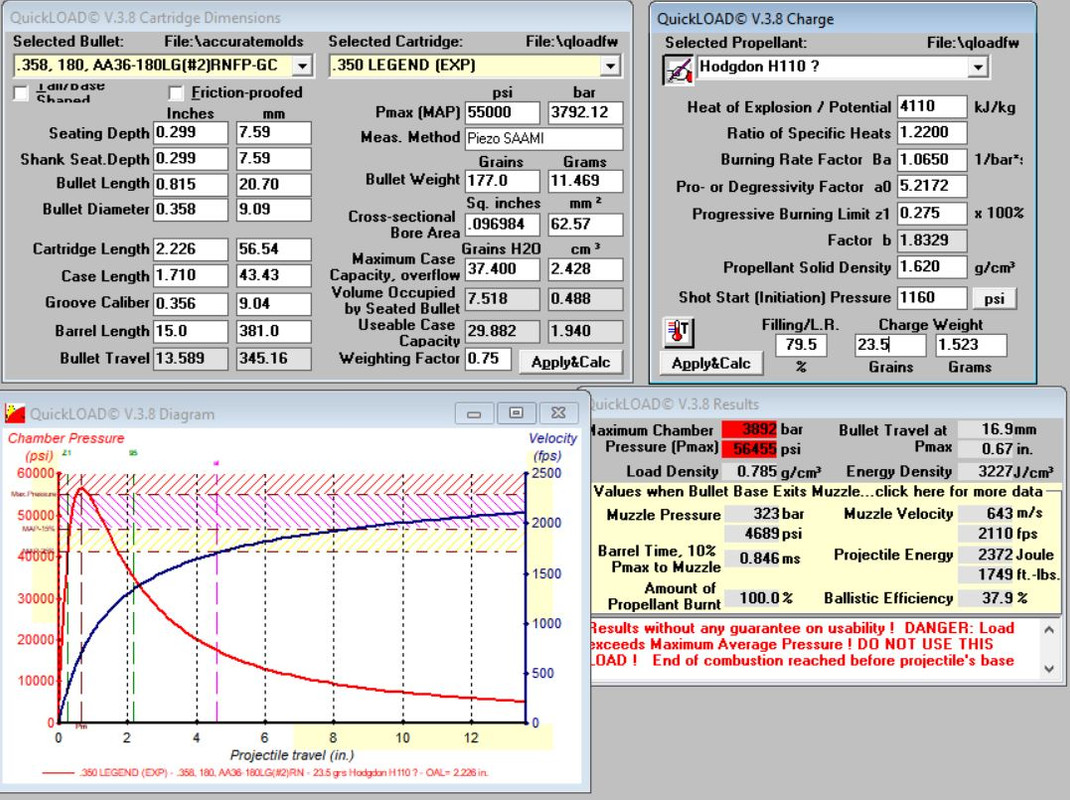Toggle the Tail/Base Shaped checkbox

(x=21, y=93)
